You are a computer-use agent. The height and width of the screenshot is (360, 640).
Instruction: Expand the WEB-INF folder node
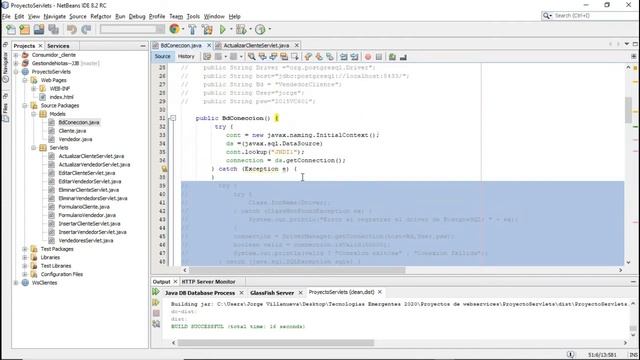tap(34, 89)
